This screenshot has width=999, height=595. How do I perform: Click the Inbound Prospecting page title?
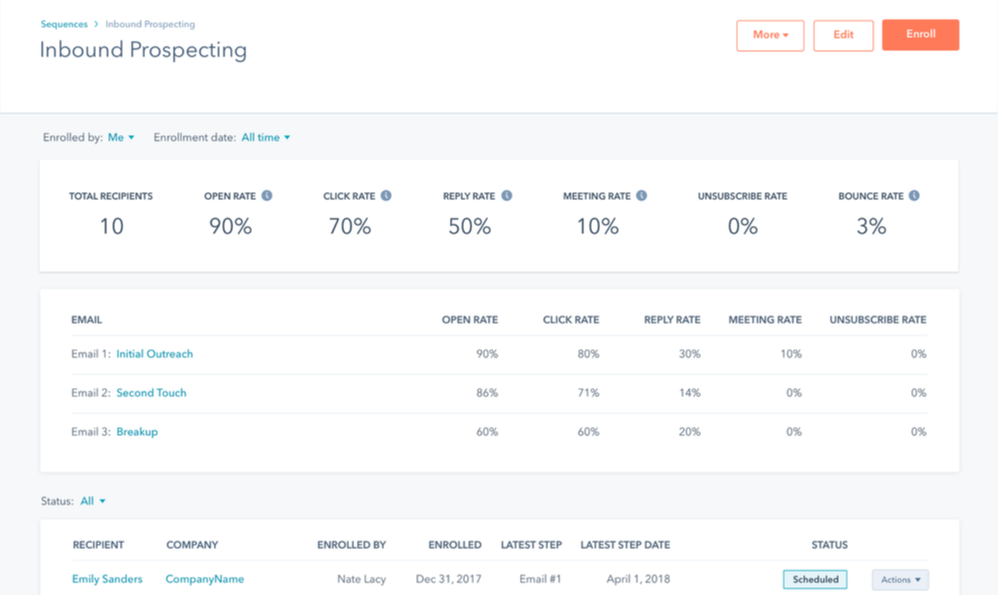[141, 49]
